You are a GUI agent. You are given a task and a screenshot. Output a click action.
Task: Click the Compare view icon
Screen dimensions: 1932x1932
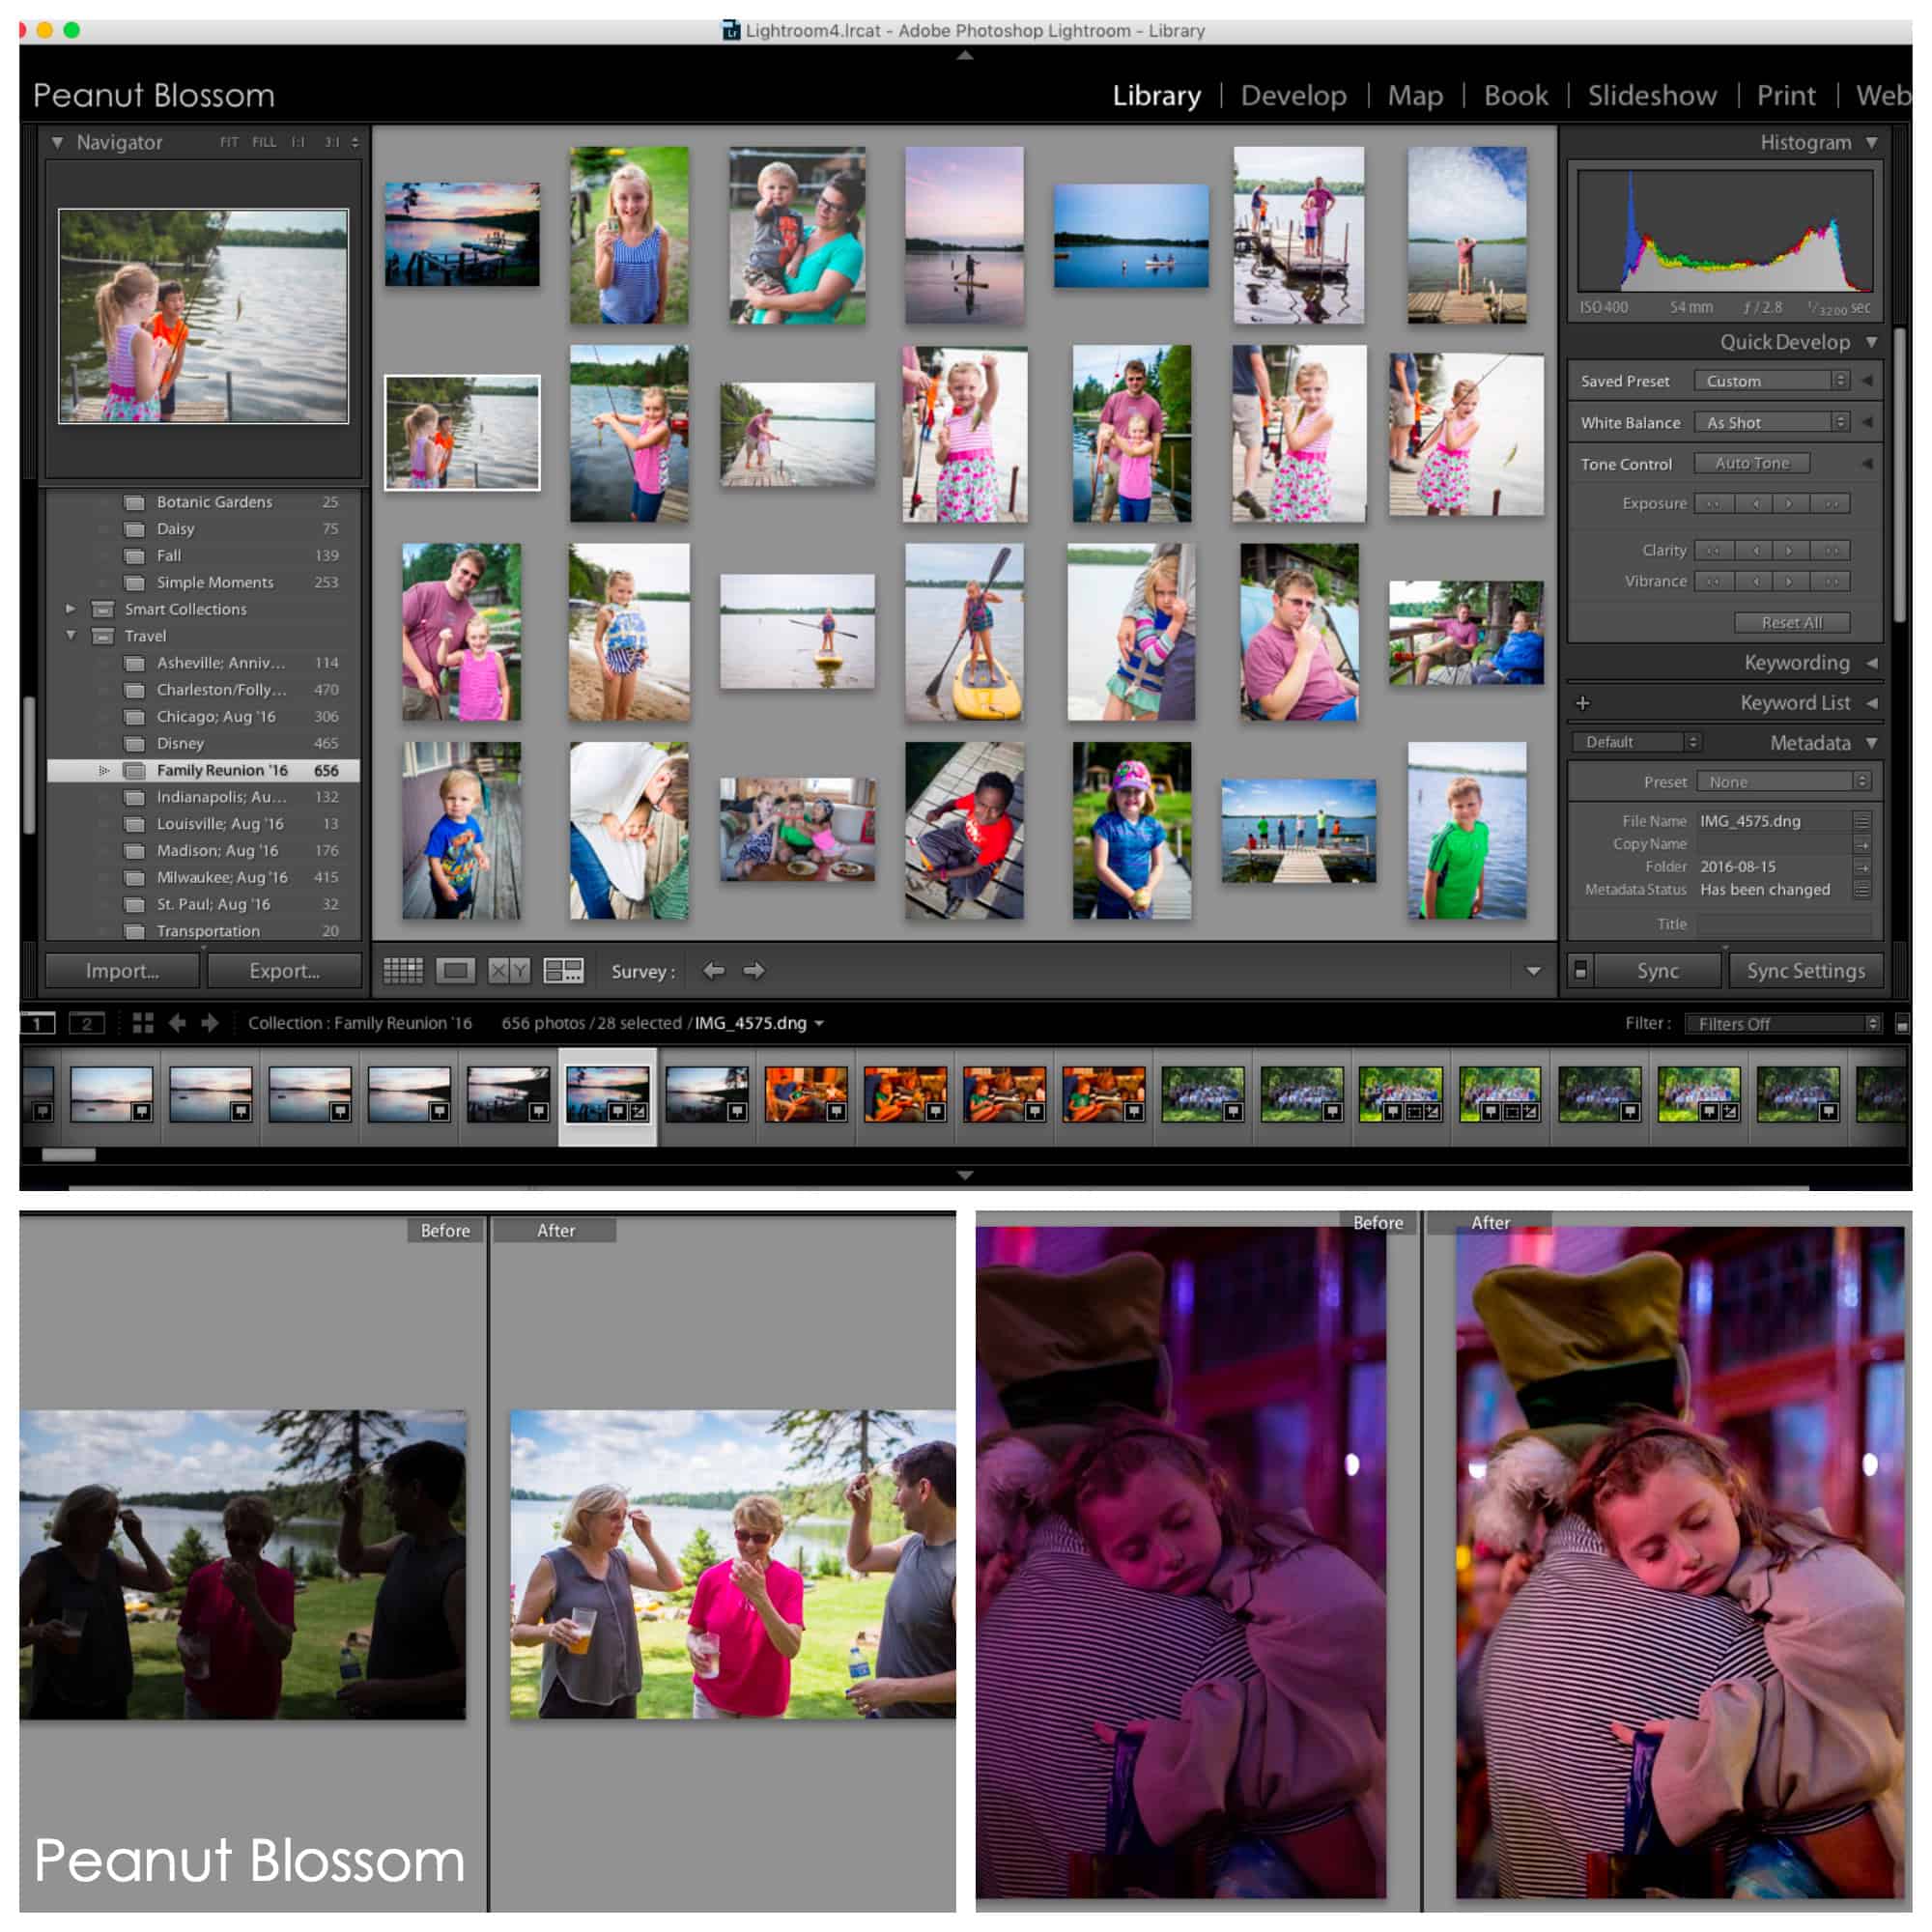pos(508,970)
